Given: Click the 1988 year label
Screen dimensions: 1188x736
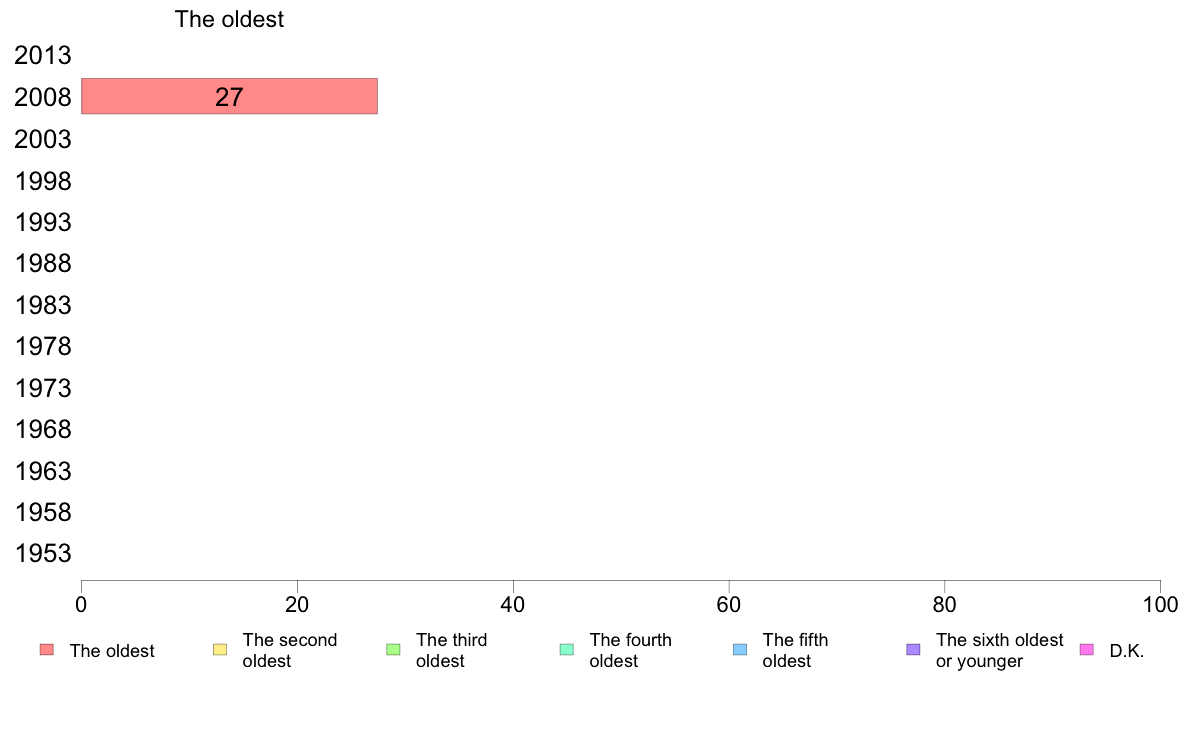Looking at the screenshot, I should pyautogui.click(x=42, y=264).
